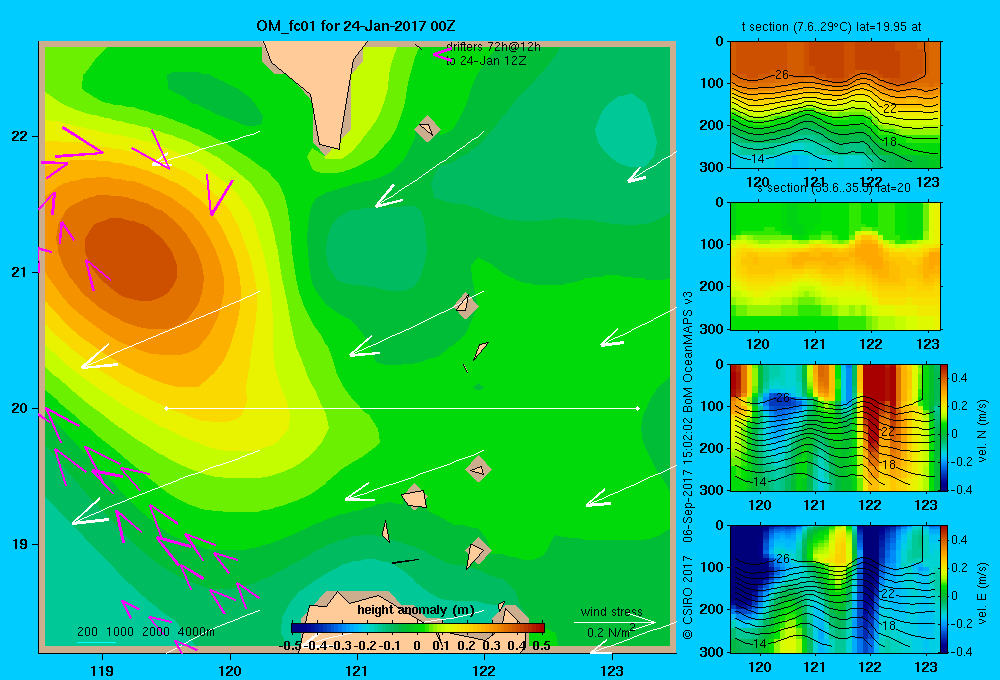Screen dimensions: 1000x680
Task: Open the salinity section plot panel
Action: click(x=835, y=266)
